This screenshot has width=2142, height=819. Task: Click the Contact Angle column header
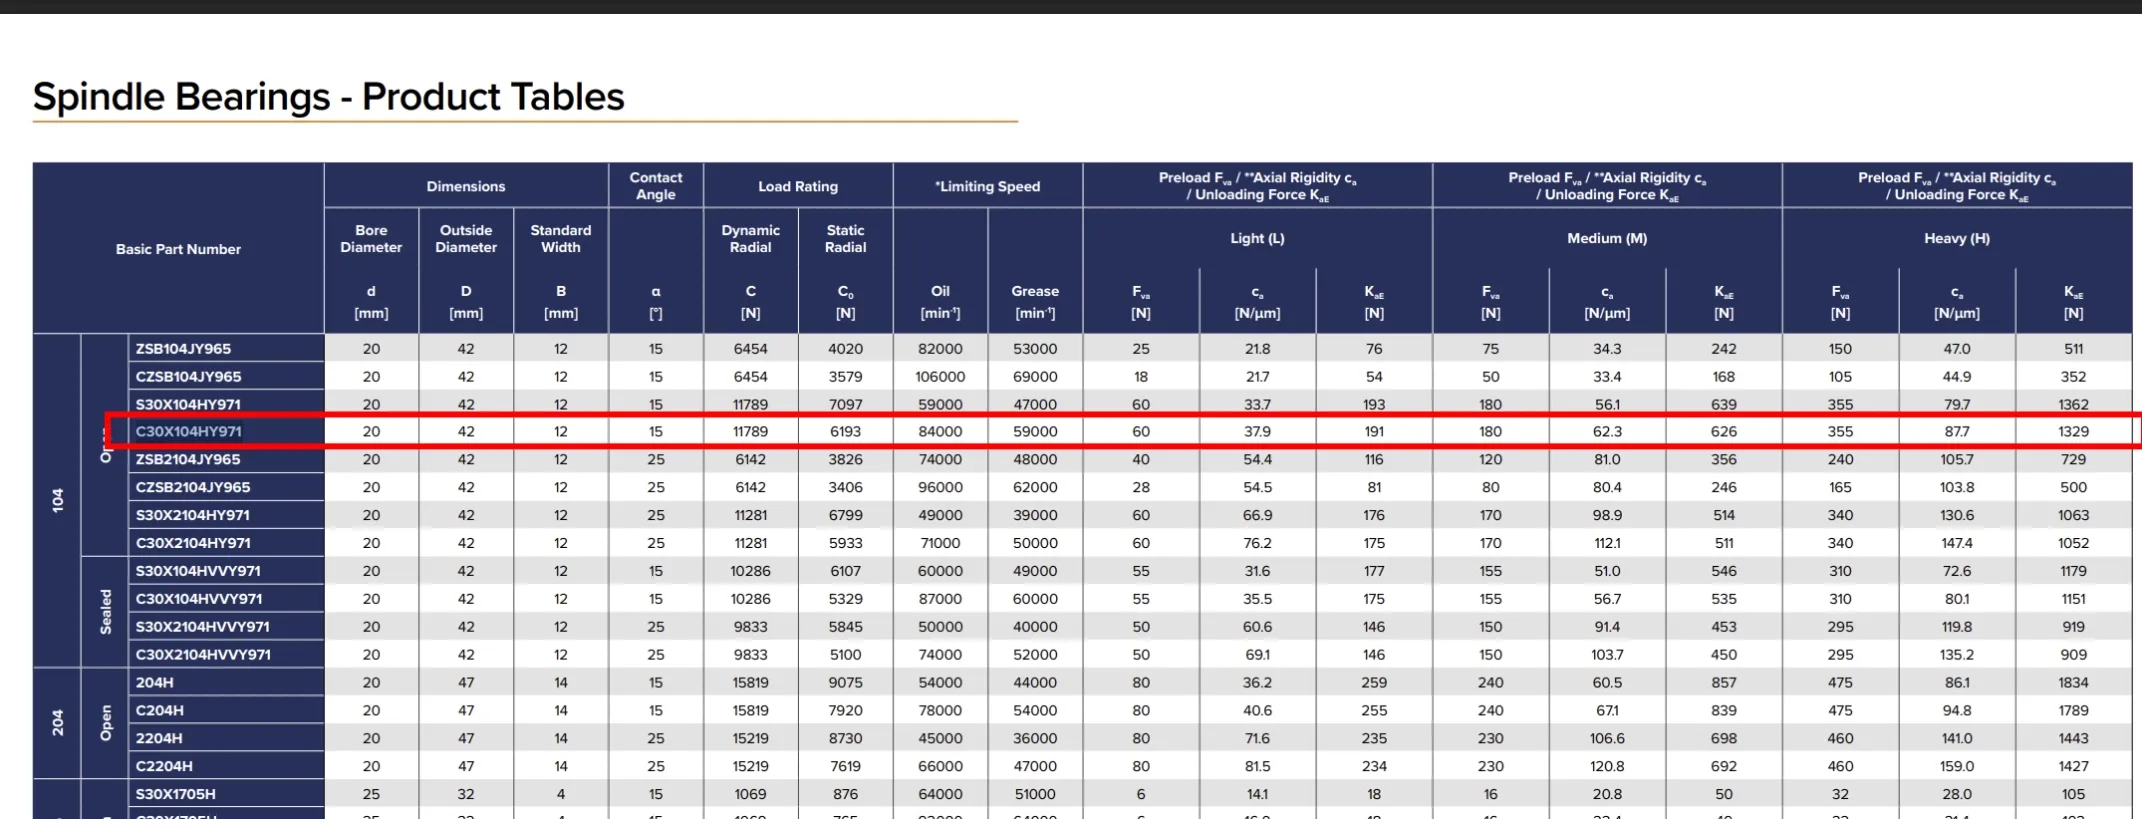point(656,186)
